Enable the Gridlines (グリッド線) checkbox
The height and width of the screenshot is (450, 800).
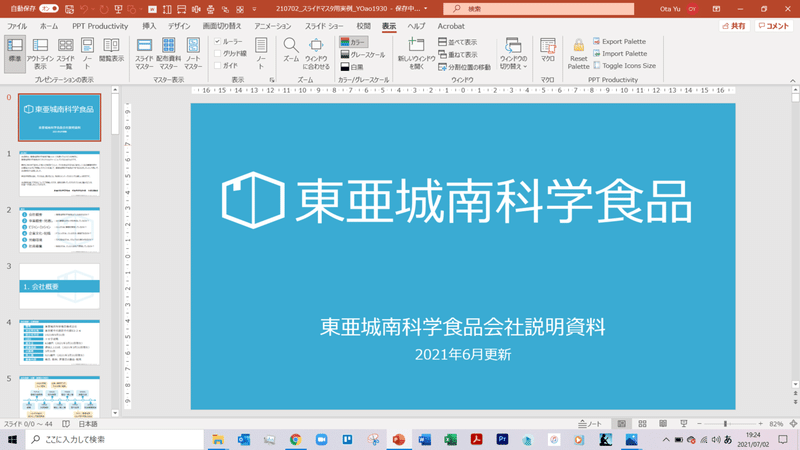point(218,54)
